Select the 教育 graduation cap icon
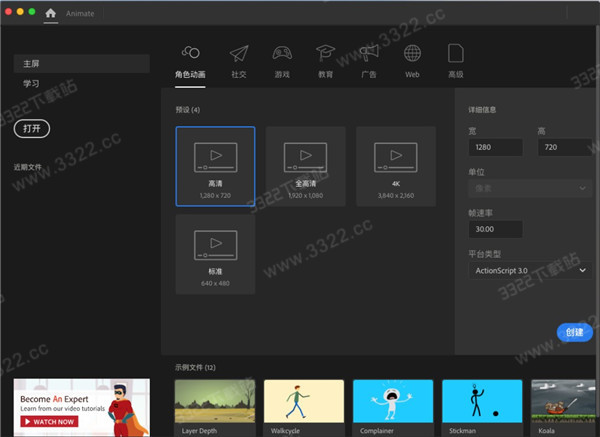The height and width of the screenshot is (437, 600). pos(325,52)
